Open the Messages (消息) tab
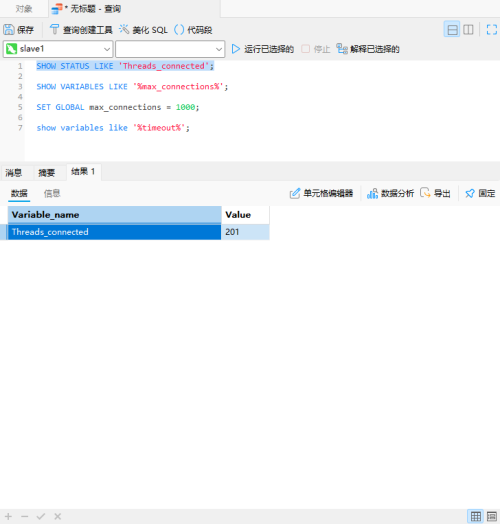Image resolution: width=500 pixels, height=524 pixels. 14,173
